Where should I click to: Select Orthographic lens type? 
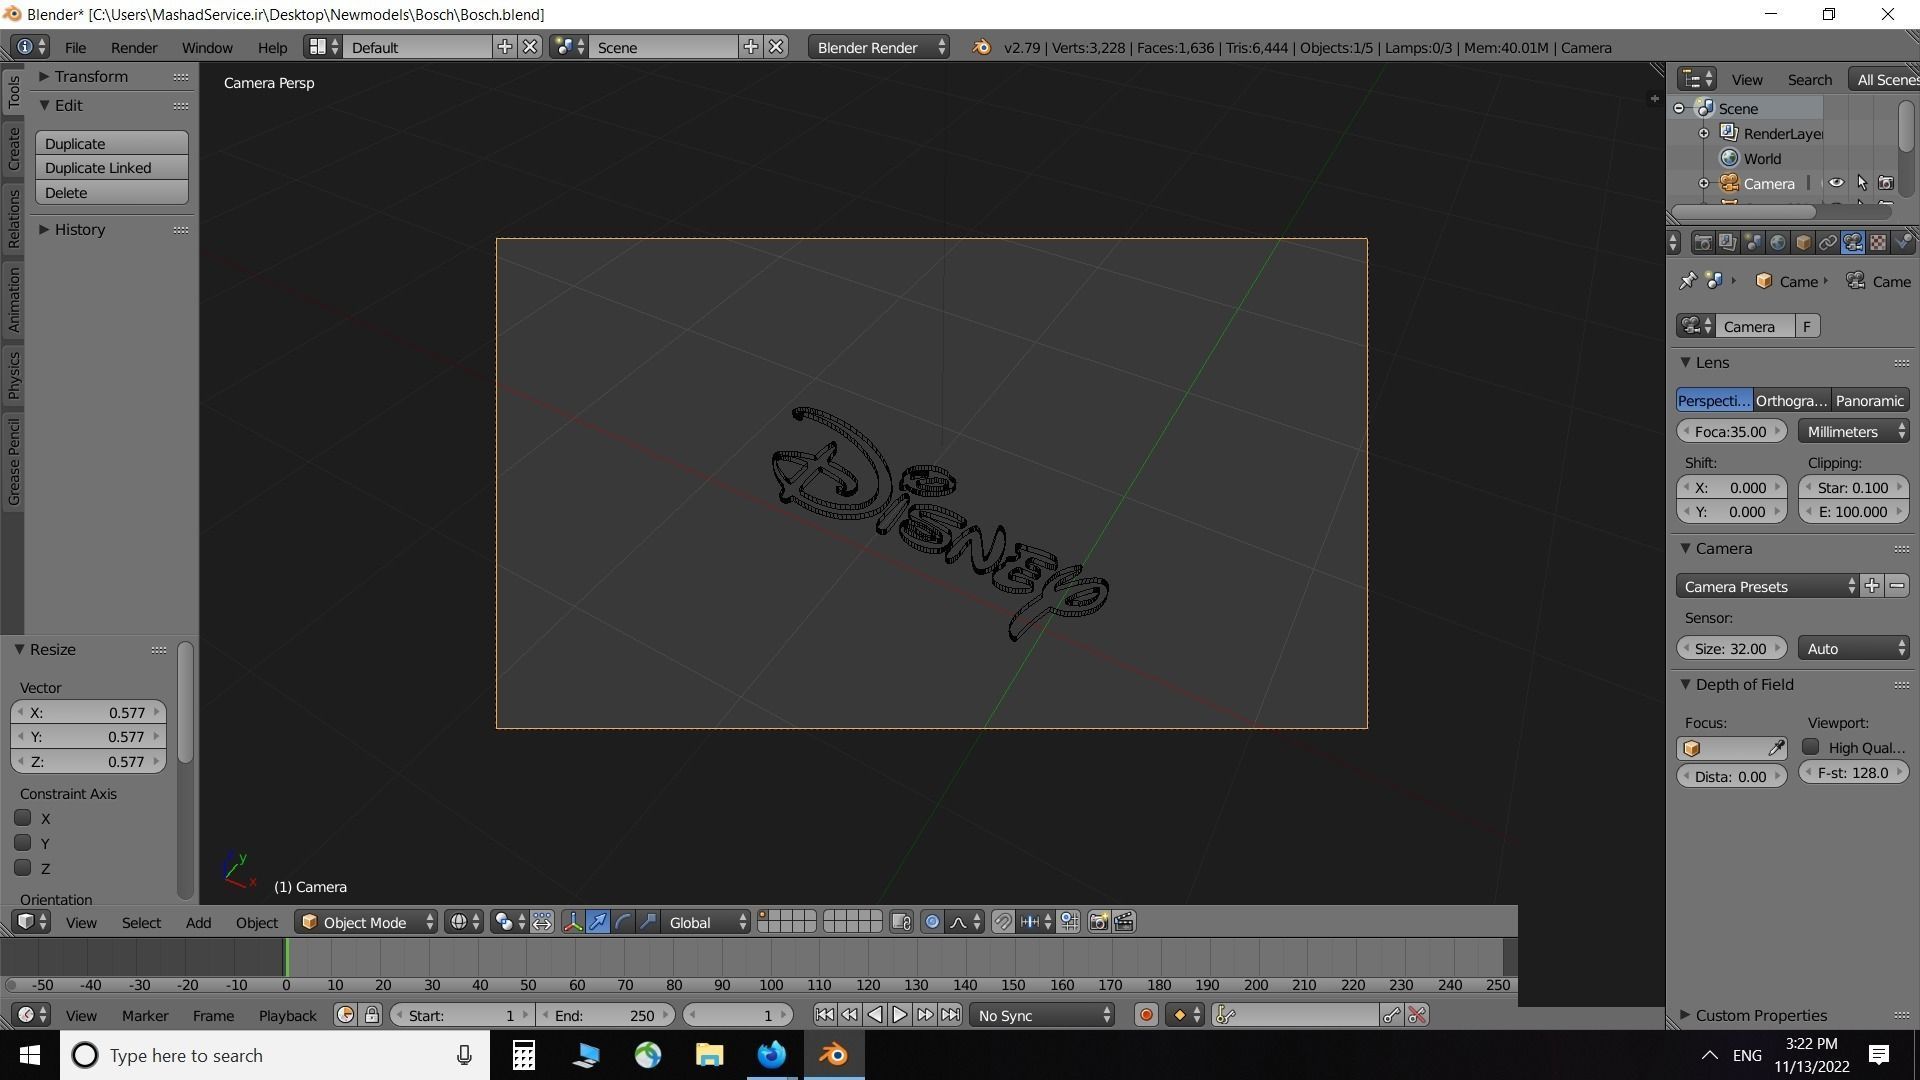point(1792,400)
